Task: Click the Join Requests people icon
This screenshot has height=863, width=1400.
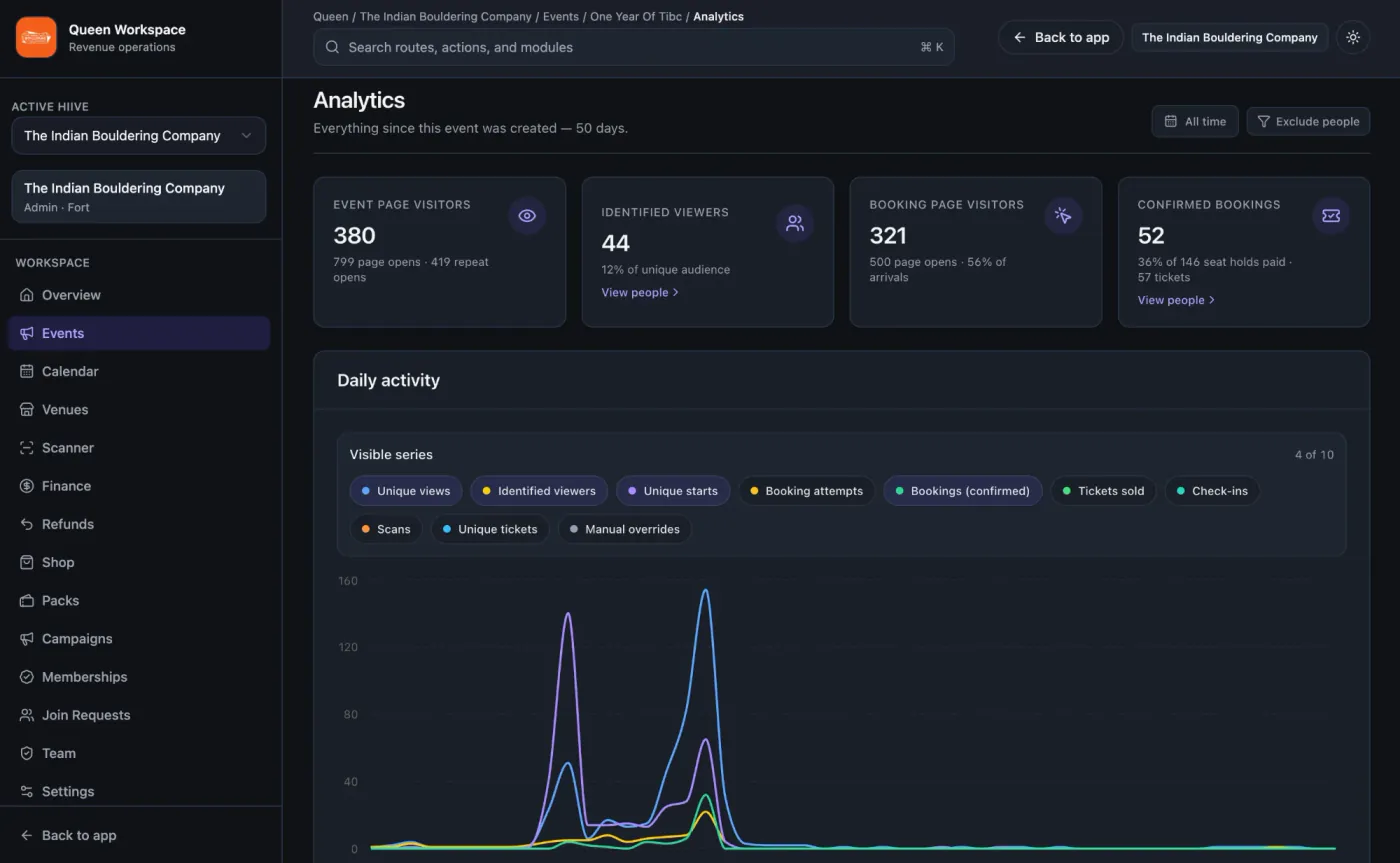Action: point(27,715)
